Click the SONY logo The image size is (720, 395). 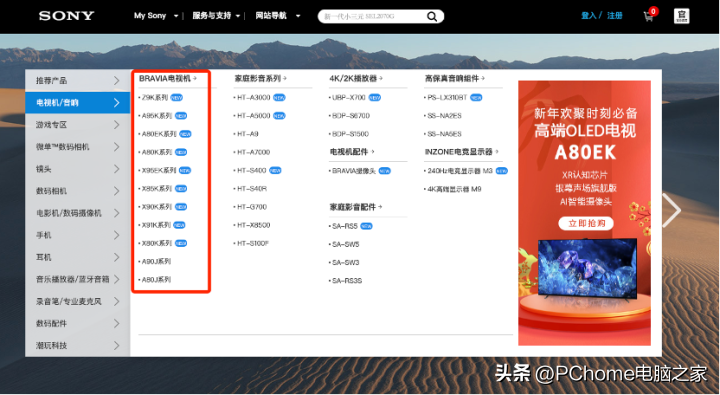click(67, 16)
